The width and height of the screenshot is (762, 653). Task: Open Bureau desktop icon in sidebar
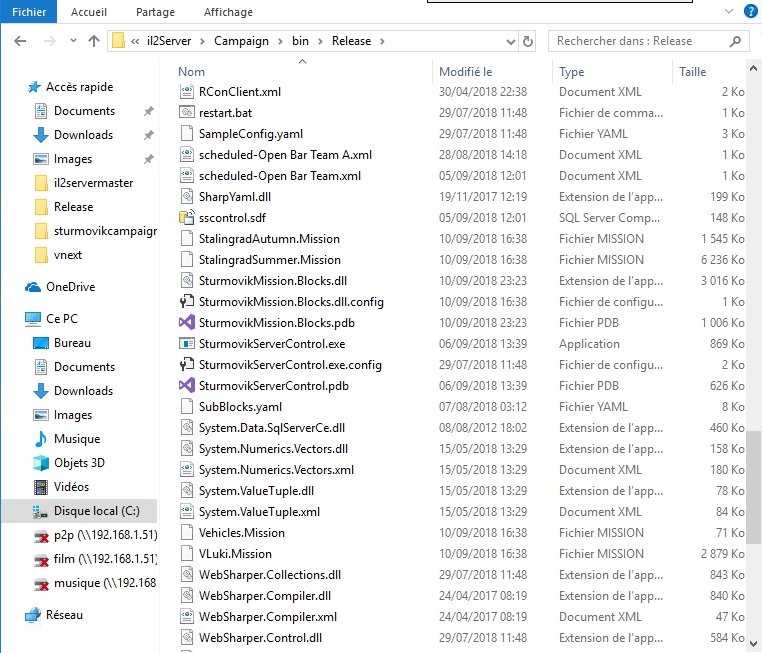point(41,343)
